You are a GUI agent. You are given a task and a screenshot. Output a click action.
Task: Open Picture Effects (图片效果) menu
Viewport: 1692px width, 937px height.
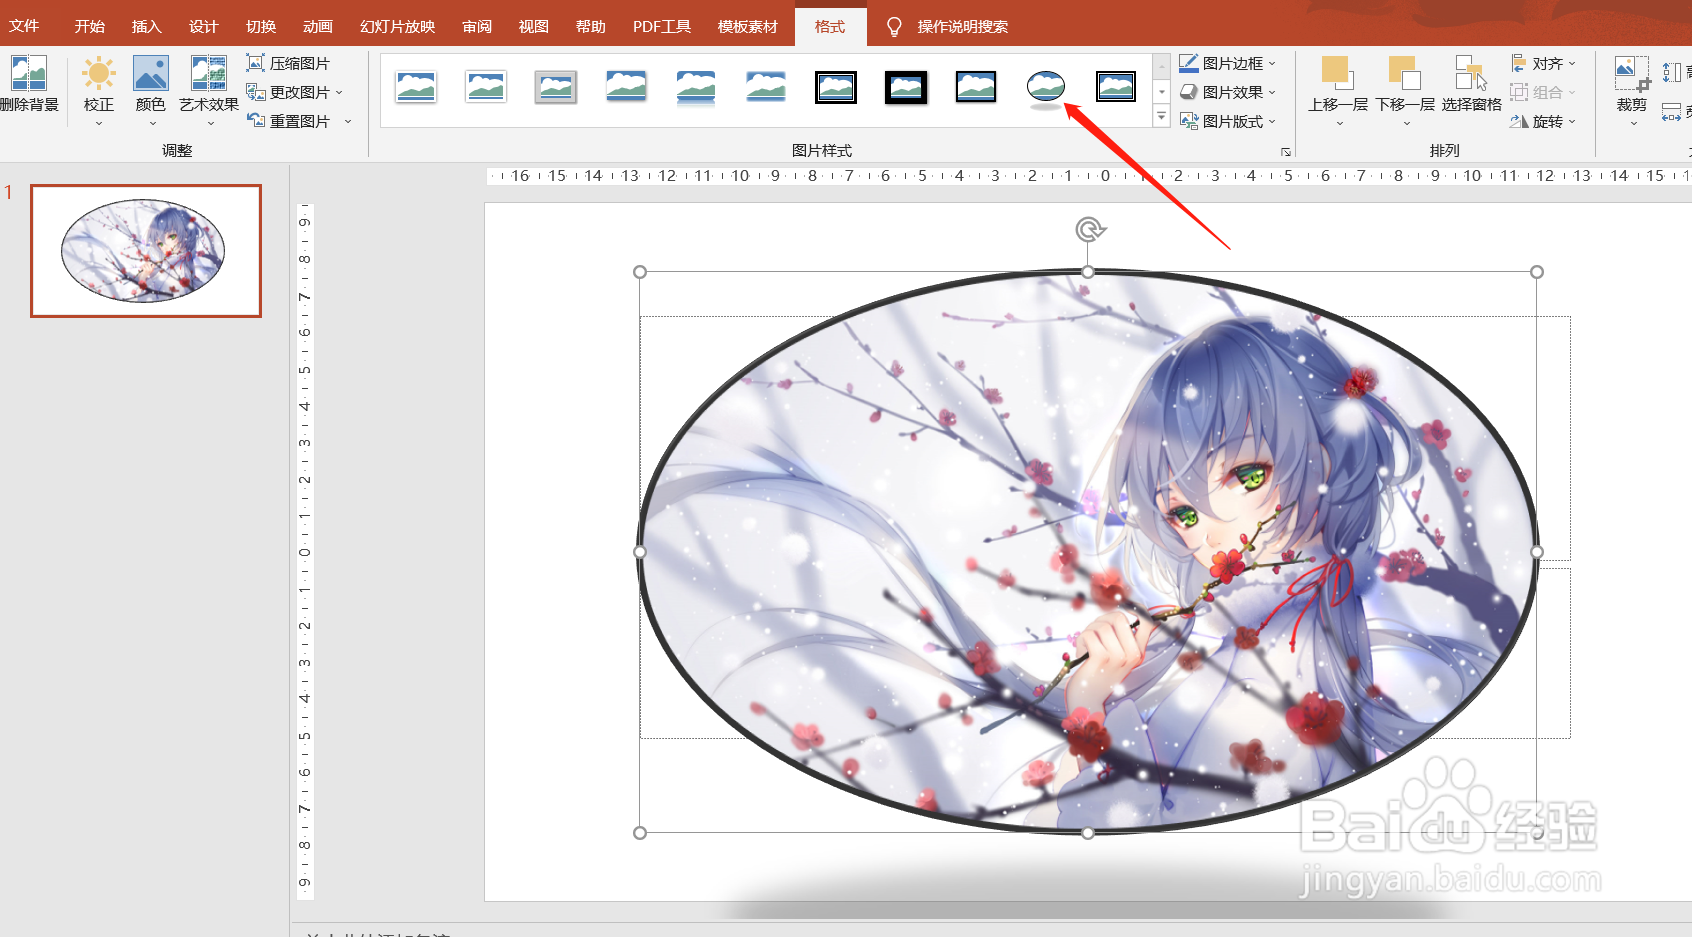[x=1228, y=92]
